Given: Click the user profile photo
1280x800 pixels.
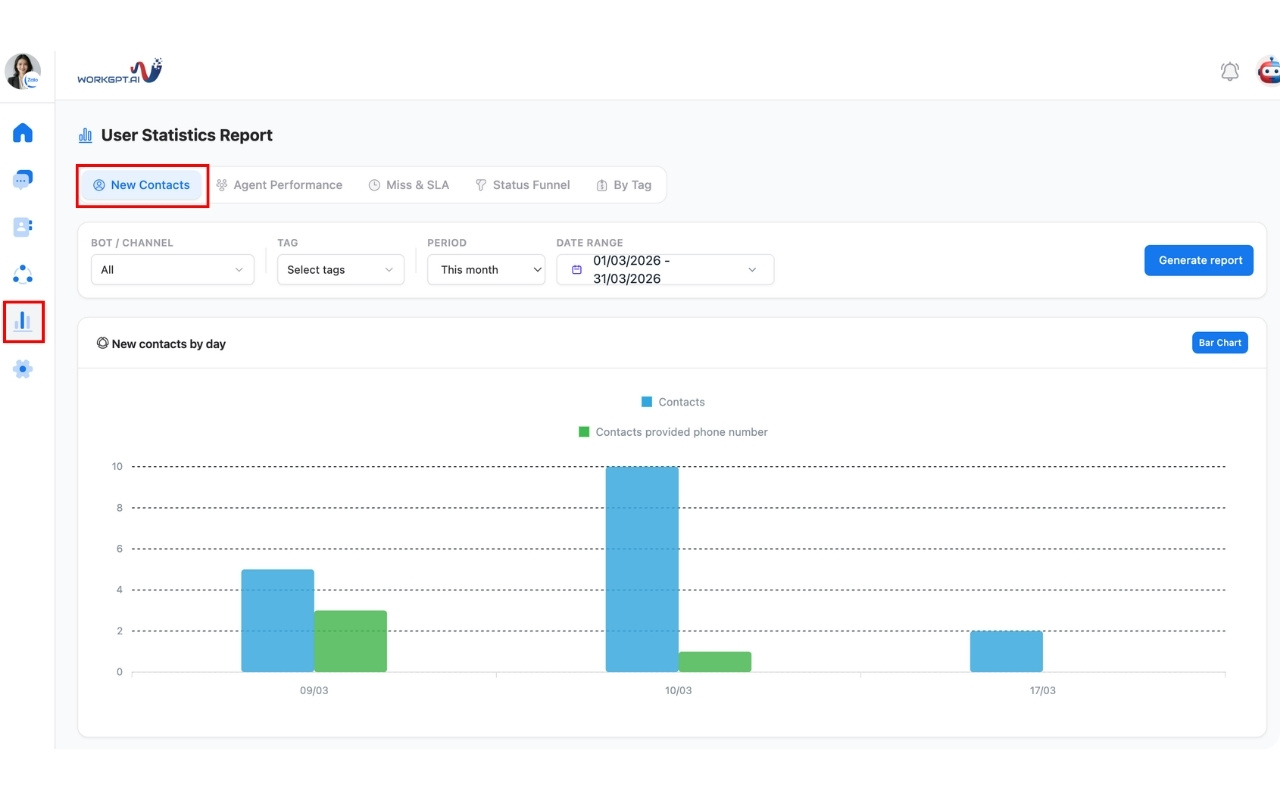Looking at the screenshot, I should (22, 72).
